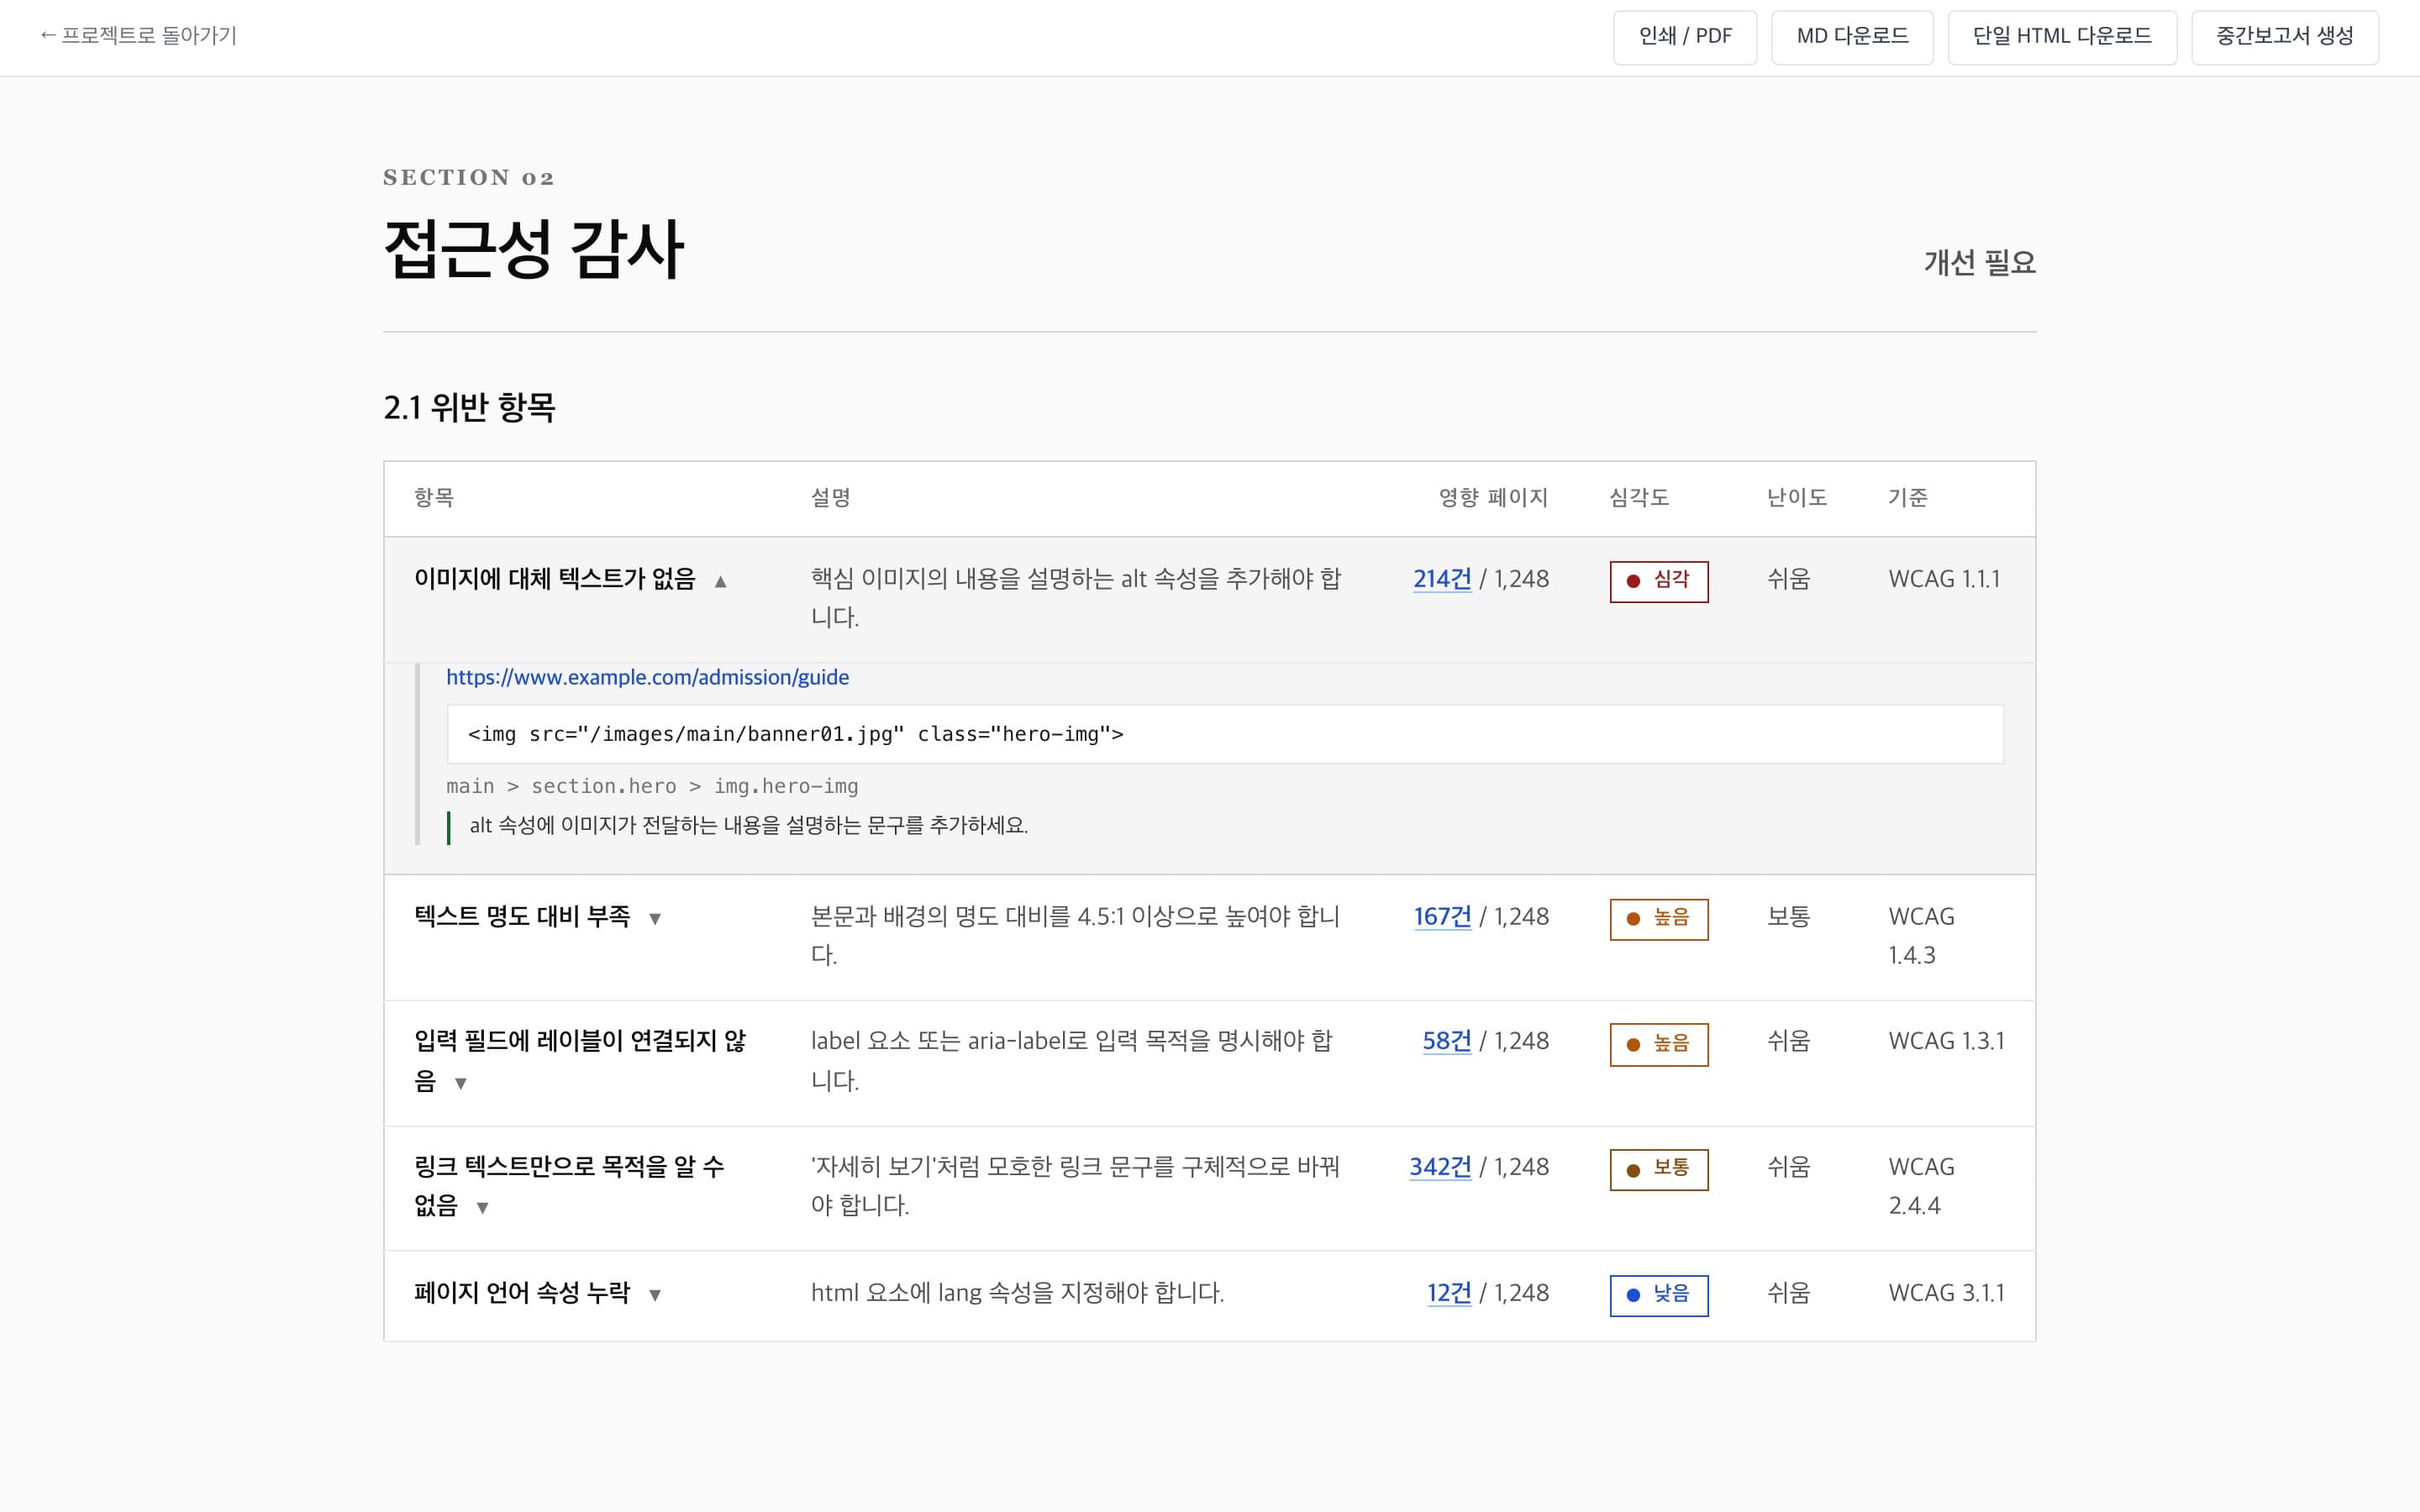Click the WCAG 1.4.3 criterion cell
The image size is (2420, 1512).
click(x=1922, y=936)
